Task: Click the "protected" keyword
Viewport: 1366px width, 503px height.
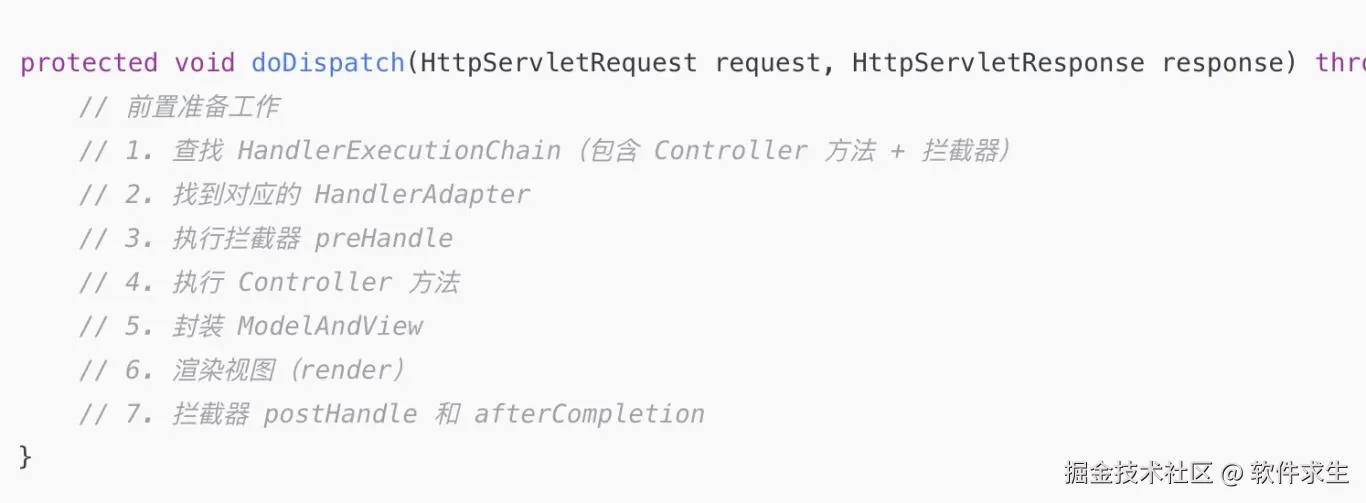Action: tap(88, 63)
